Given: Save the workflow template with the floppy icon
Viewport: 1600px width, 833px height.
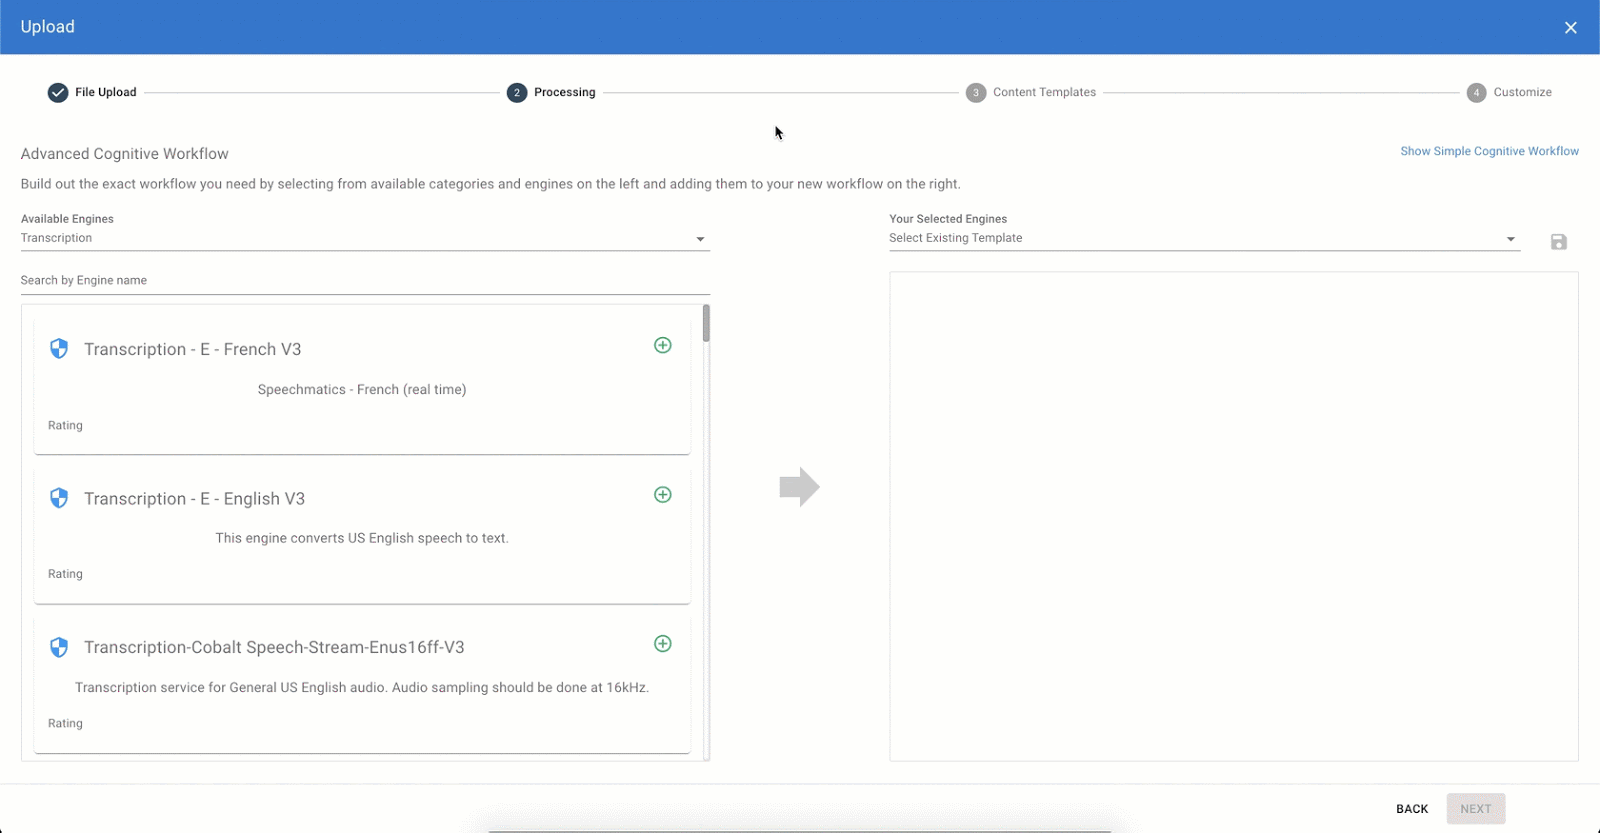Looking at the screenshot, I should [1558, 242].
